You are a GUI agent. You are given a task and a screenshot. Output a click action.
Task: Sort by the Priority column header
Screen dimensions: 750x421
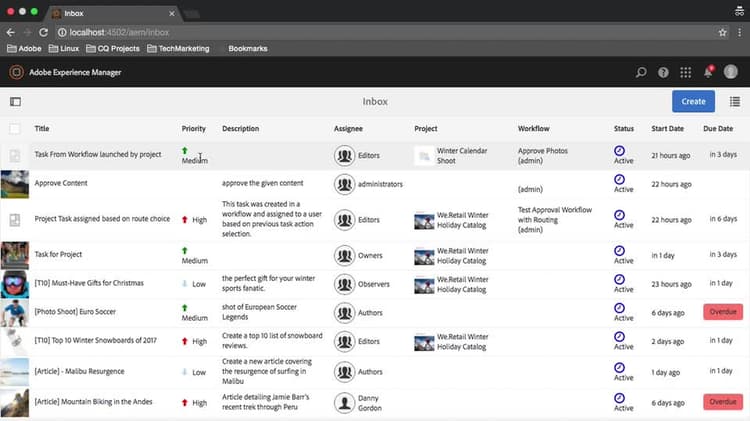193,129
